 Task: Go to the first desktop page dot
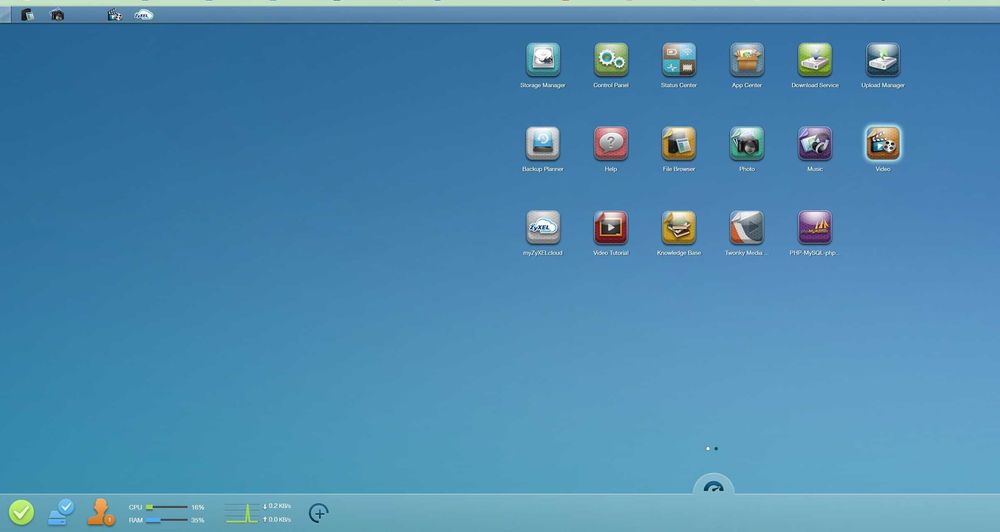coord(708,448)
